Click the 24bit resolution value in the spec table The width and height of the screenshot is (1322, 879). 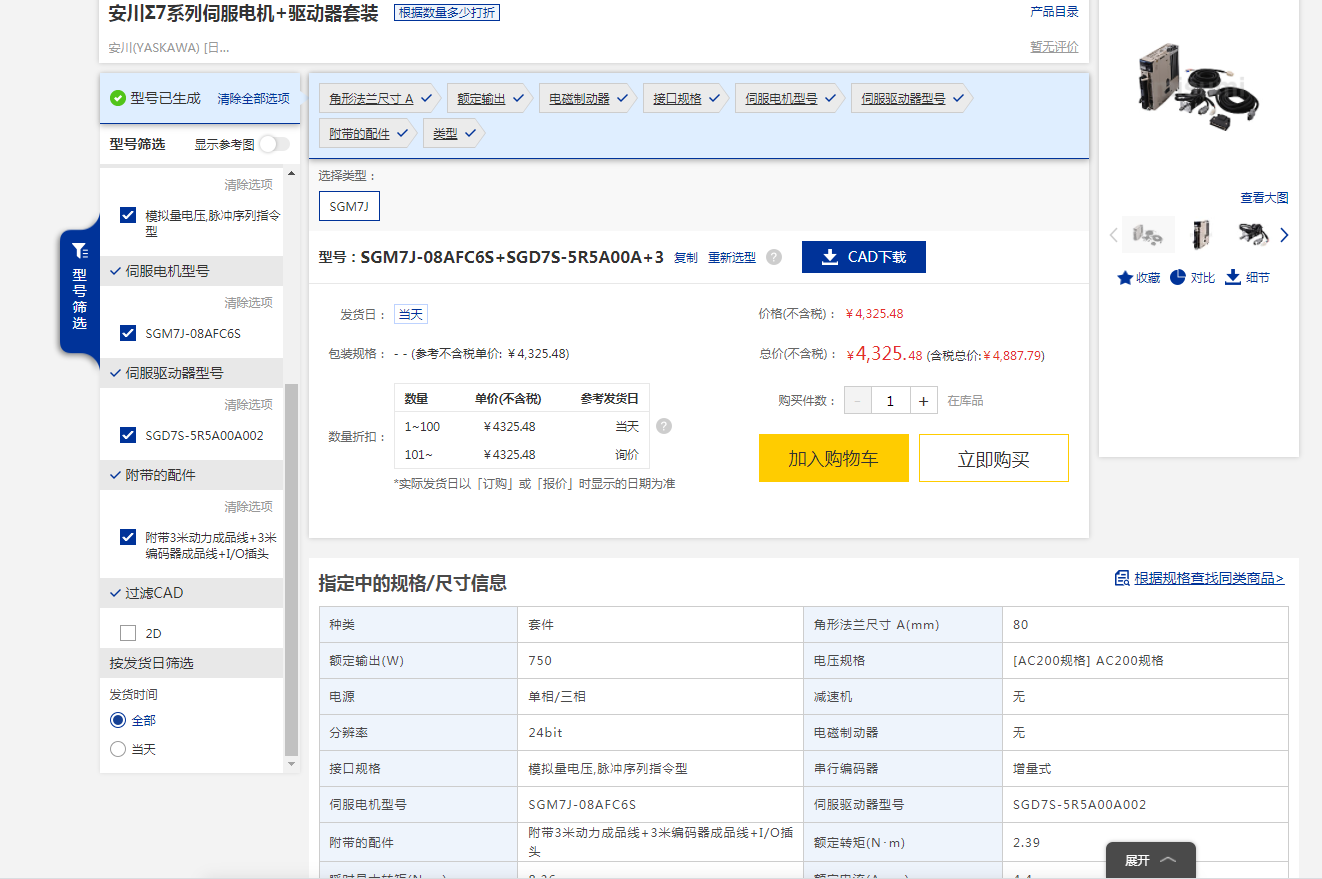pos(545,733)
